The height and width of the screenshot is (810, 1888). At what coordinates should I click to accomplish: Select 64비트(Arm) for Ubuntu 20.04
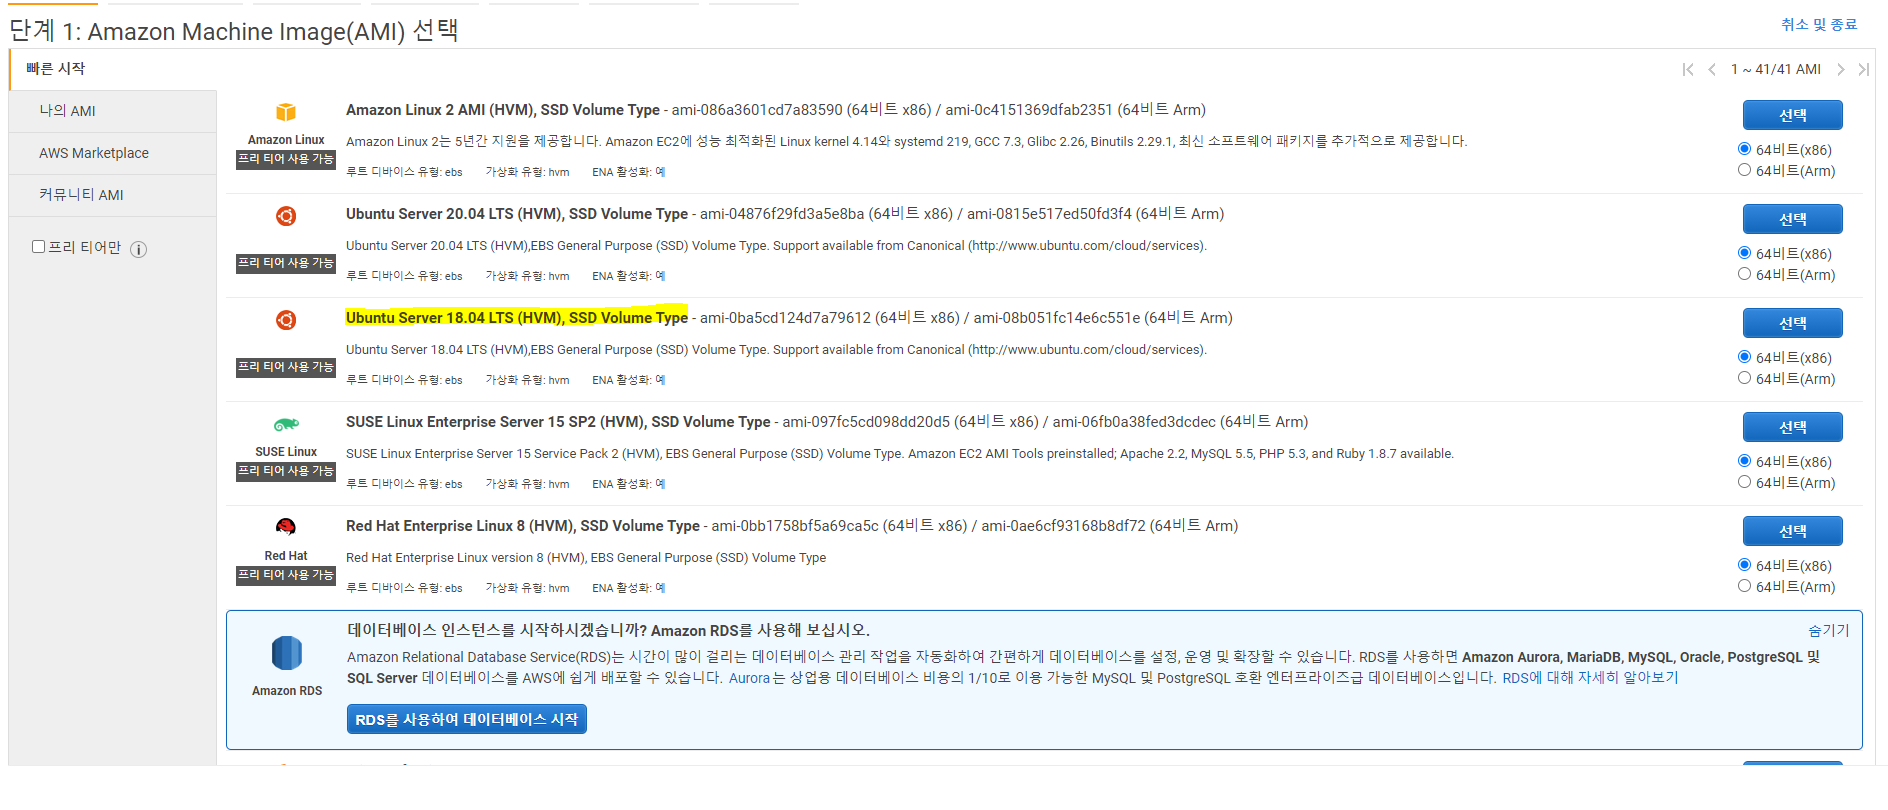click(x=1744, y=274)
